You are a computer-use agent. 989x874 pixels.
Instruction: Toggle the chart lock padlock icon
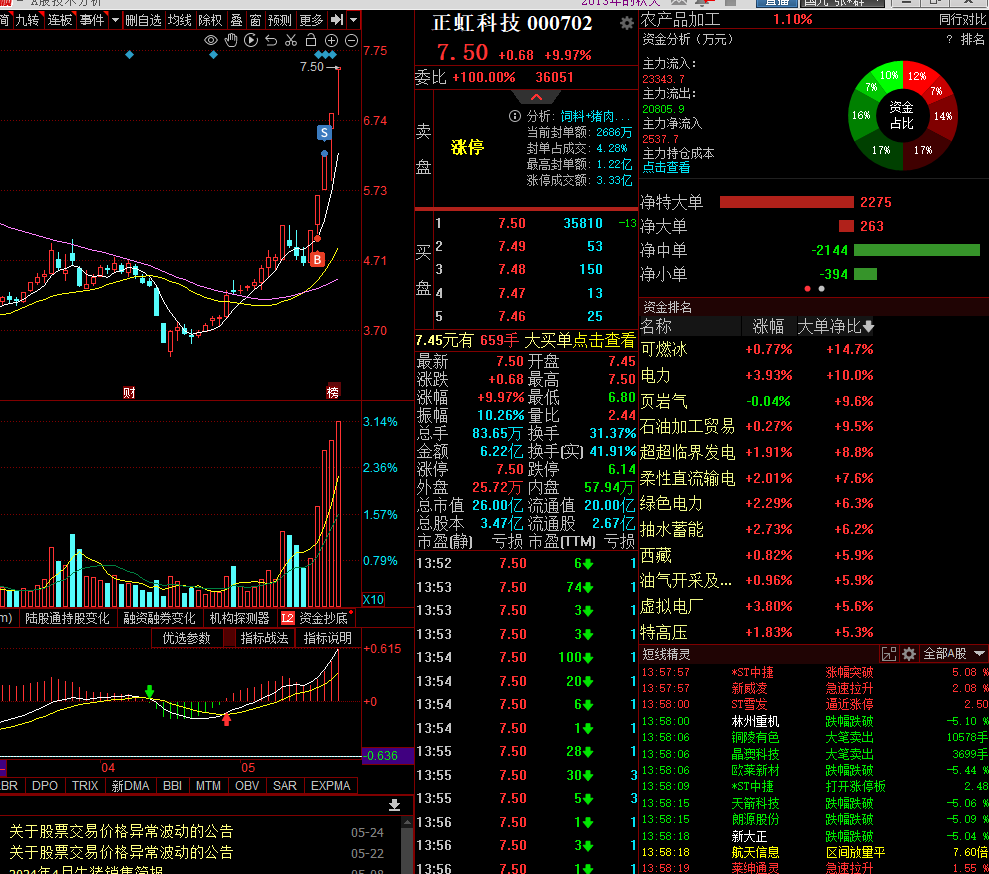311,40
